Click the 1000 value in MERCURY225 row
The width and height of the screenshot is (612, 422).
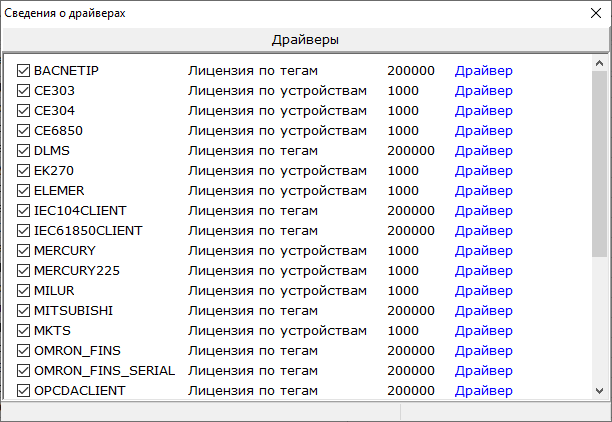point(403,271)
